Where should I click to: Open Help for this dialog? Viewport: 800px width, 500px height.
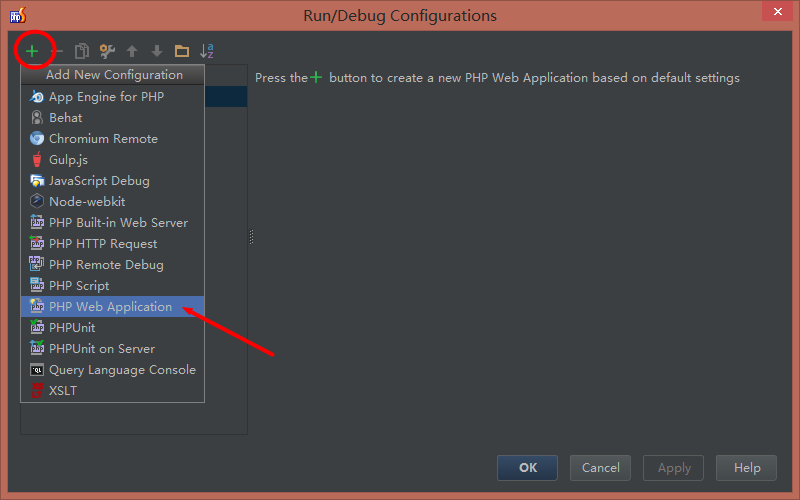click(x=746, y=468)
